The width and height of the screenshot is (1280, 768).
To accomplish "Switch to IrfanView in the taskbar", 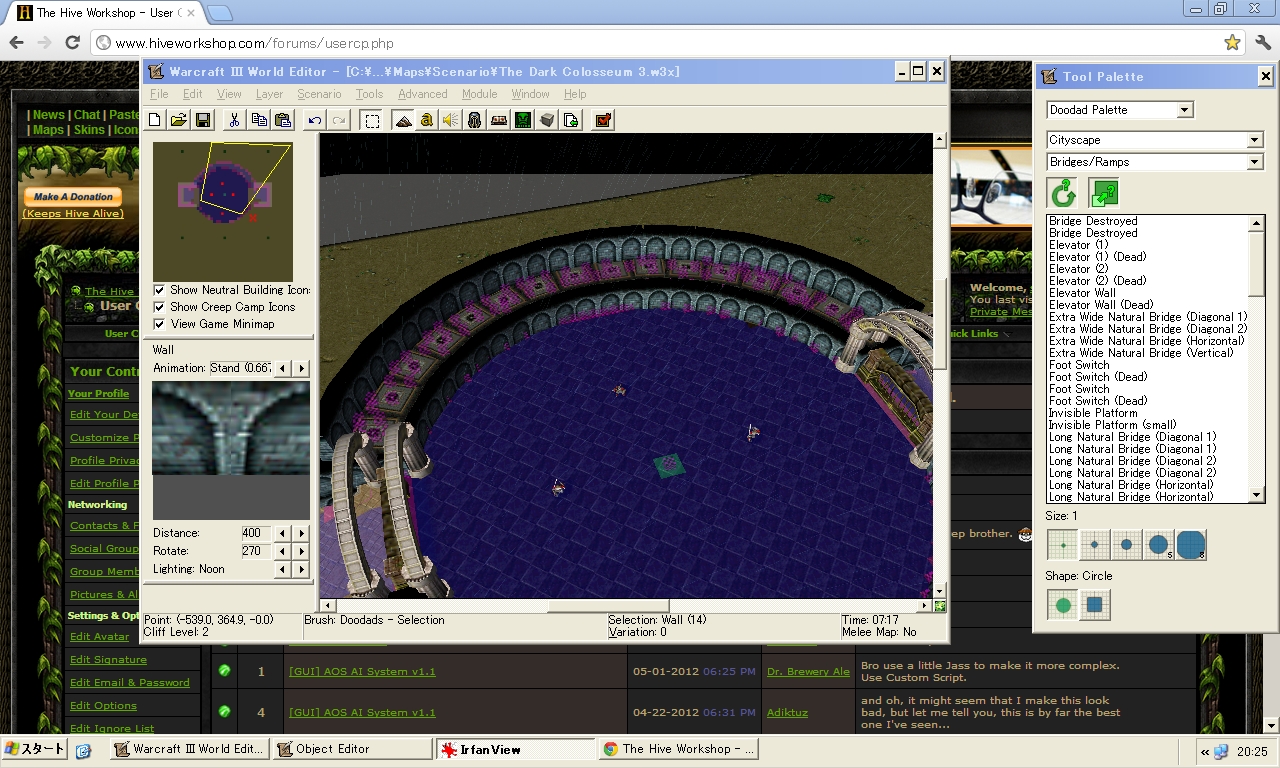I will [x=514, y=749].
